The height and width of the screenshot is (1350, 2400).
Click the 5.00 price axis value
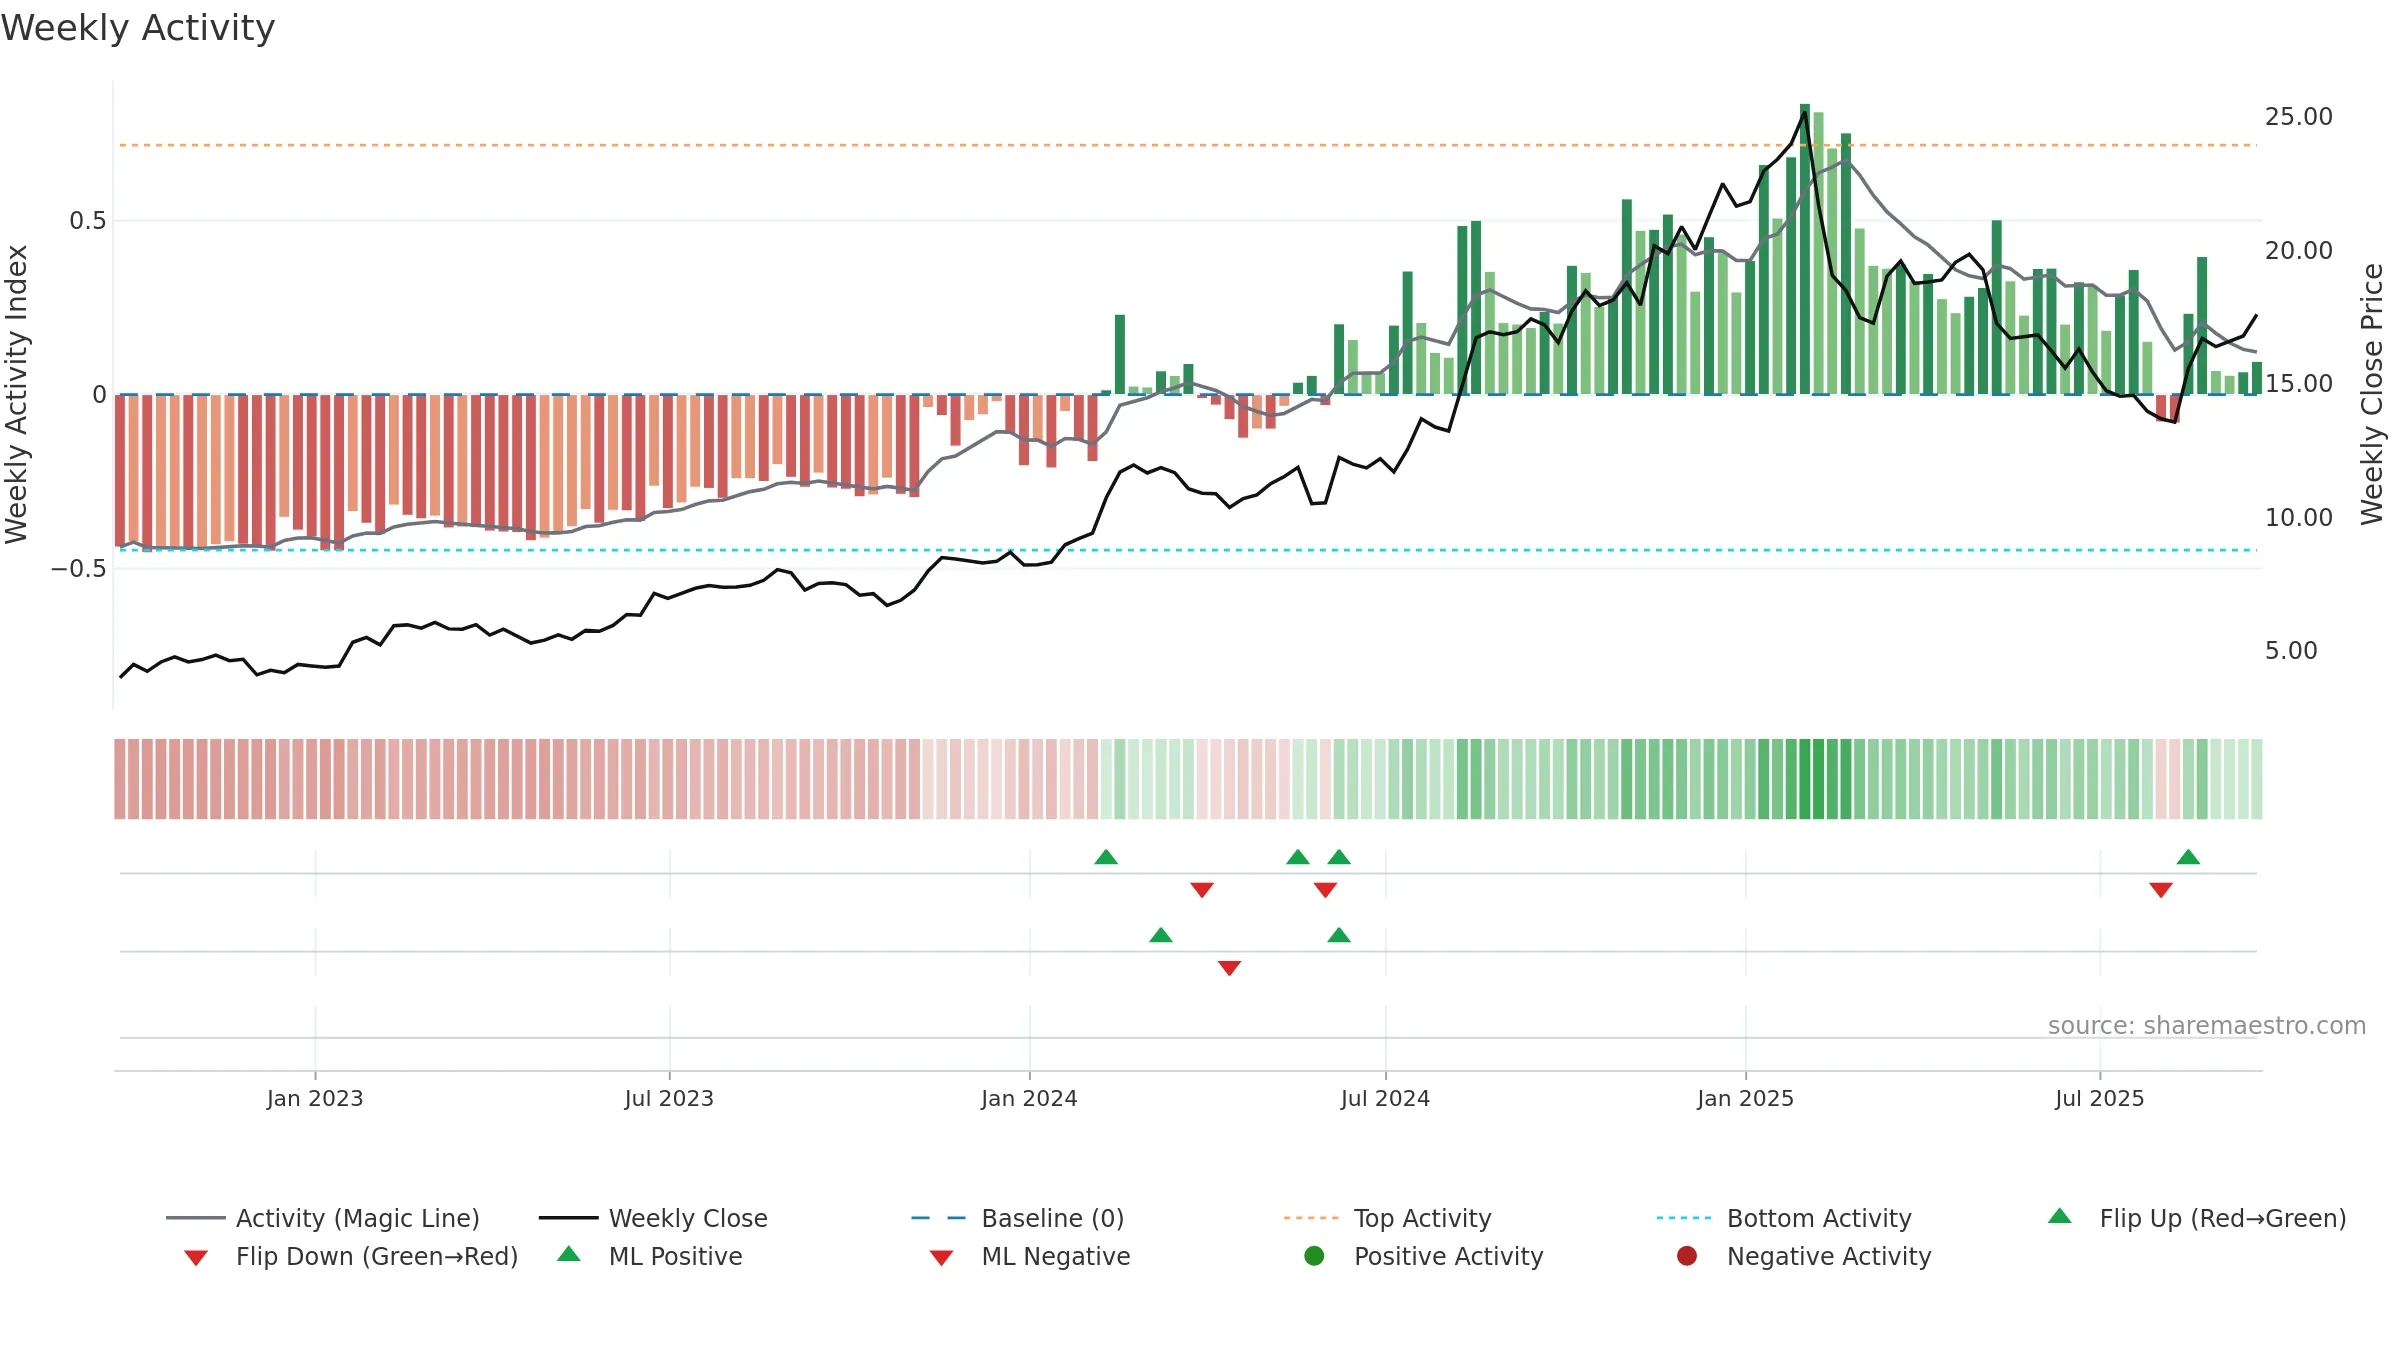(x=2291, y=651)
